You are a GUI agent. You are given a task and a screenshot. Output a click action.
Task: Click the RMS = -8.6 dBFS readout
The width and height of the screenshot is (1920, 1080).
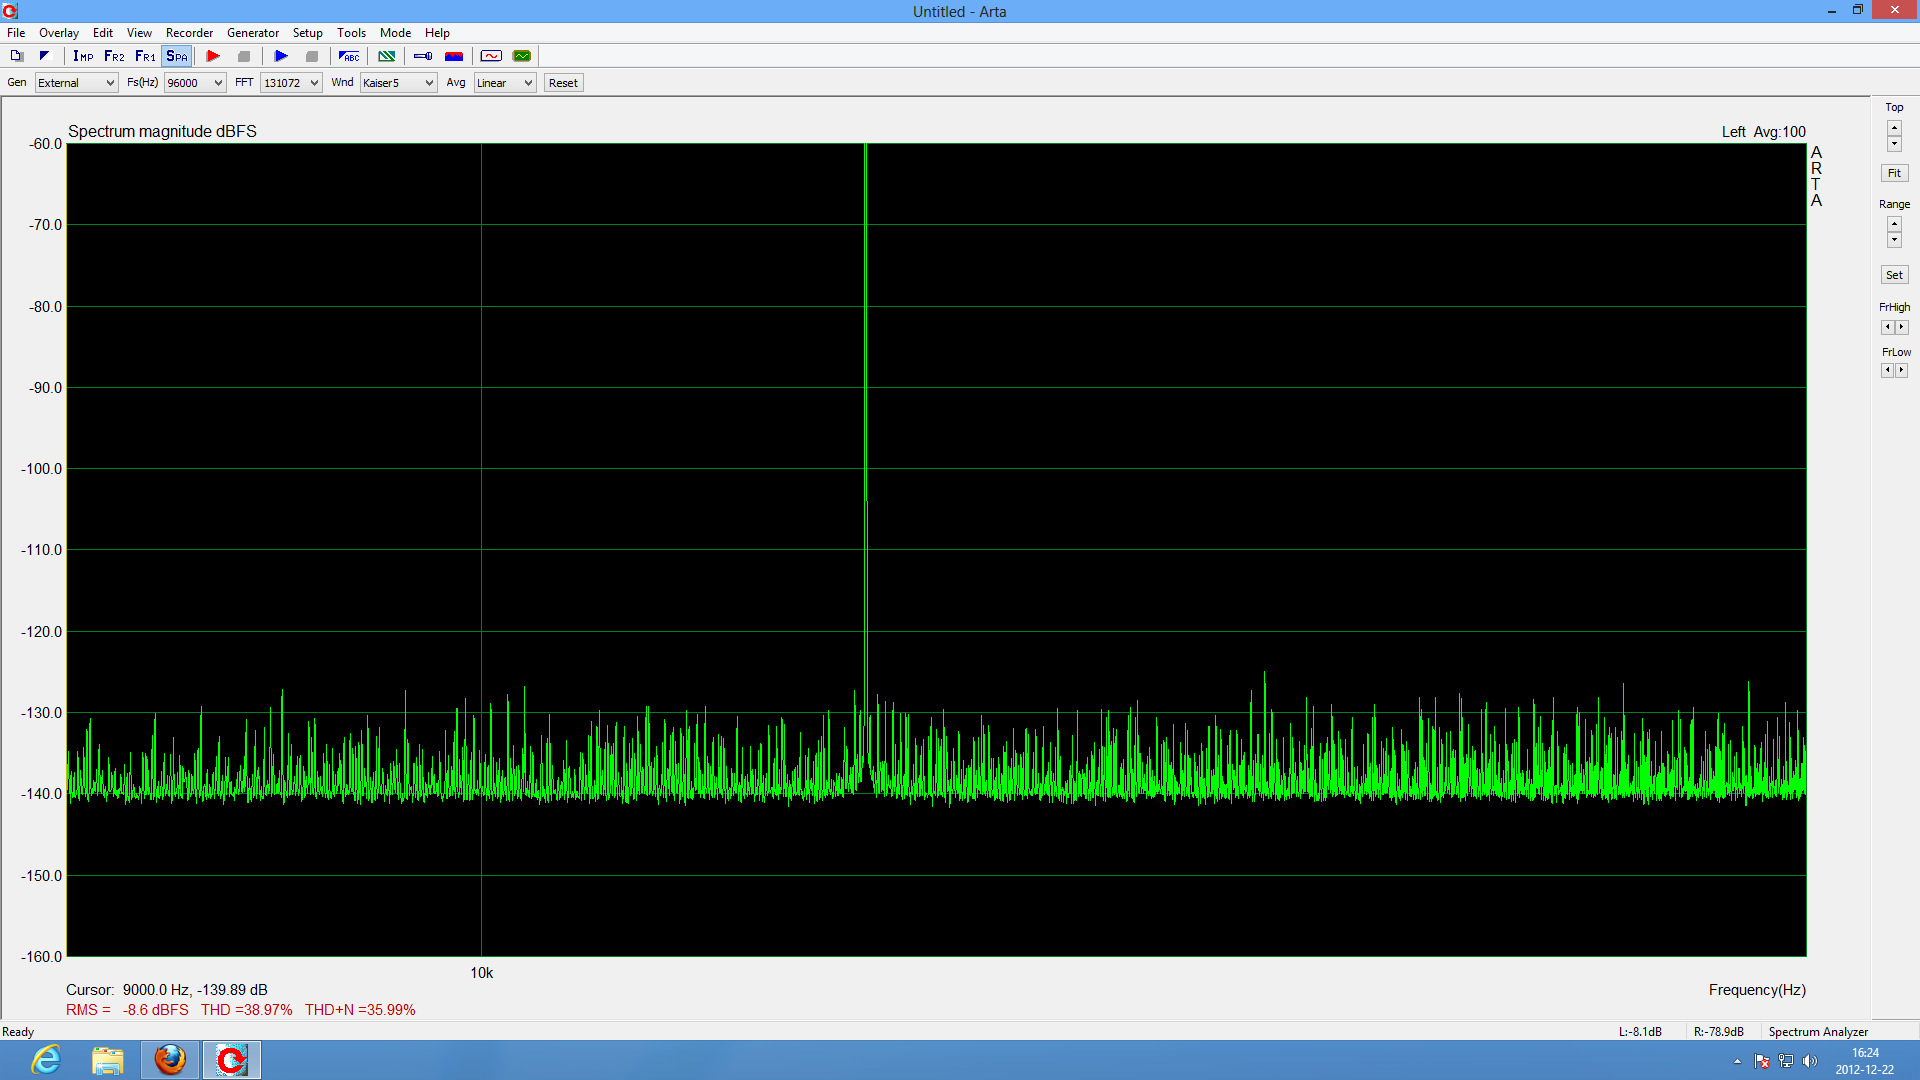[127, 1010]
